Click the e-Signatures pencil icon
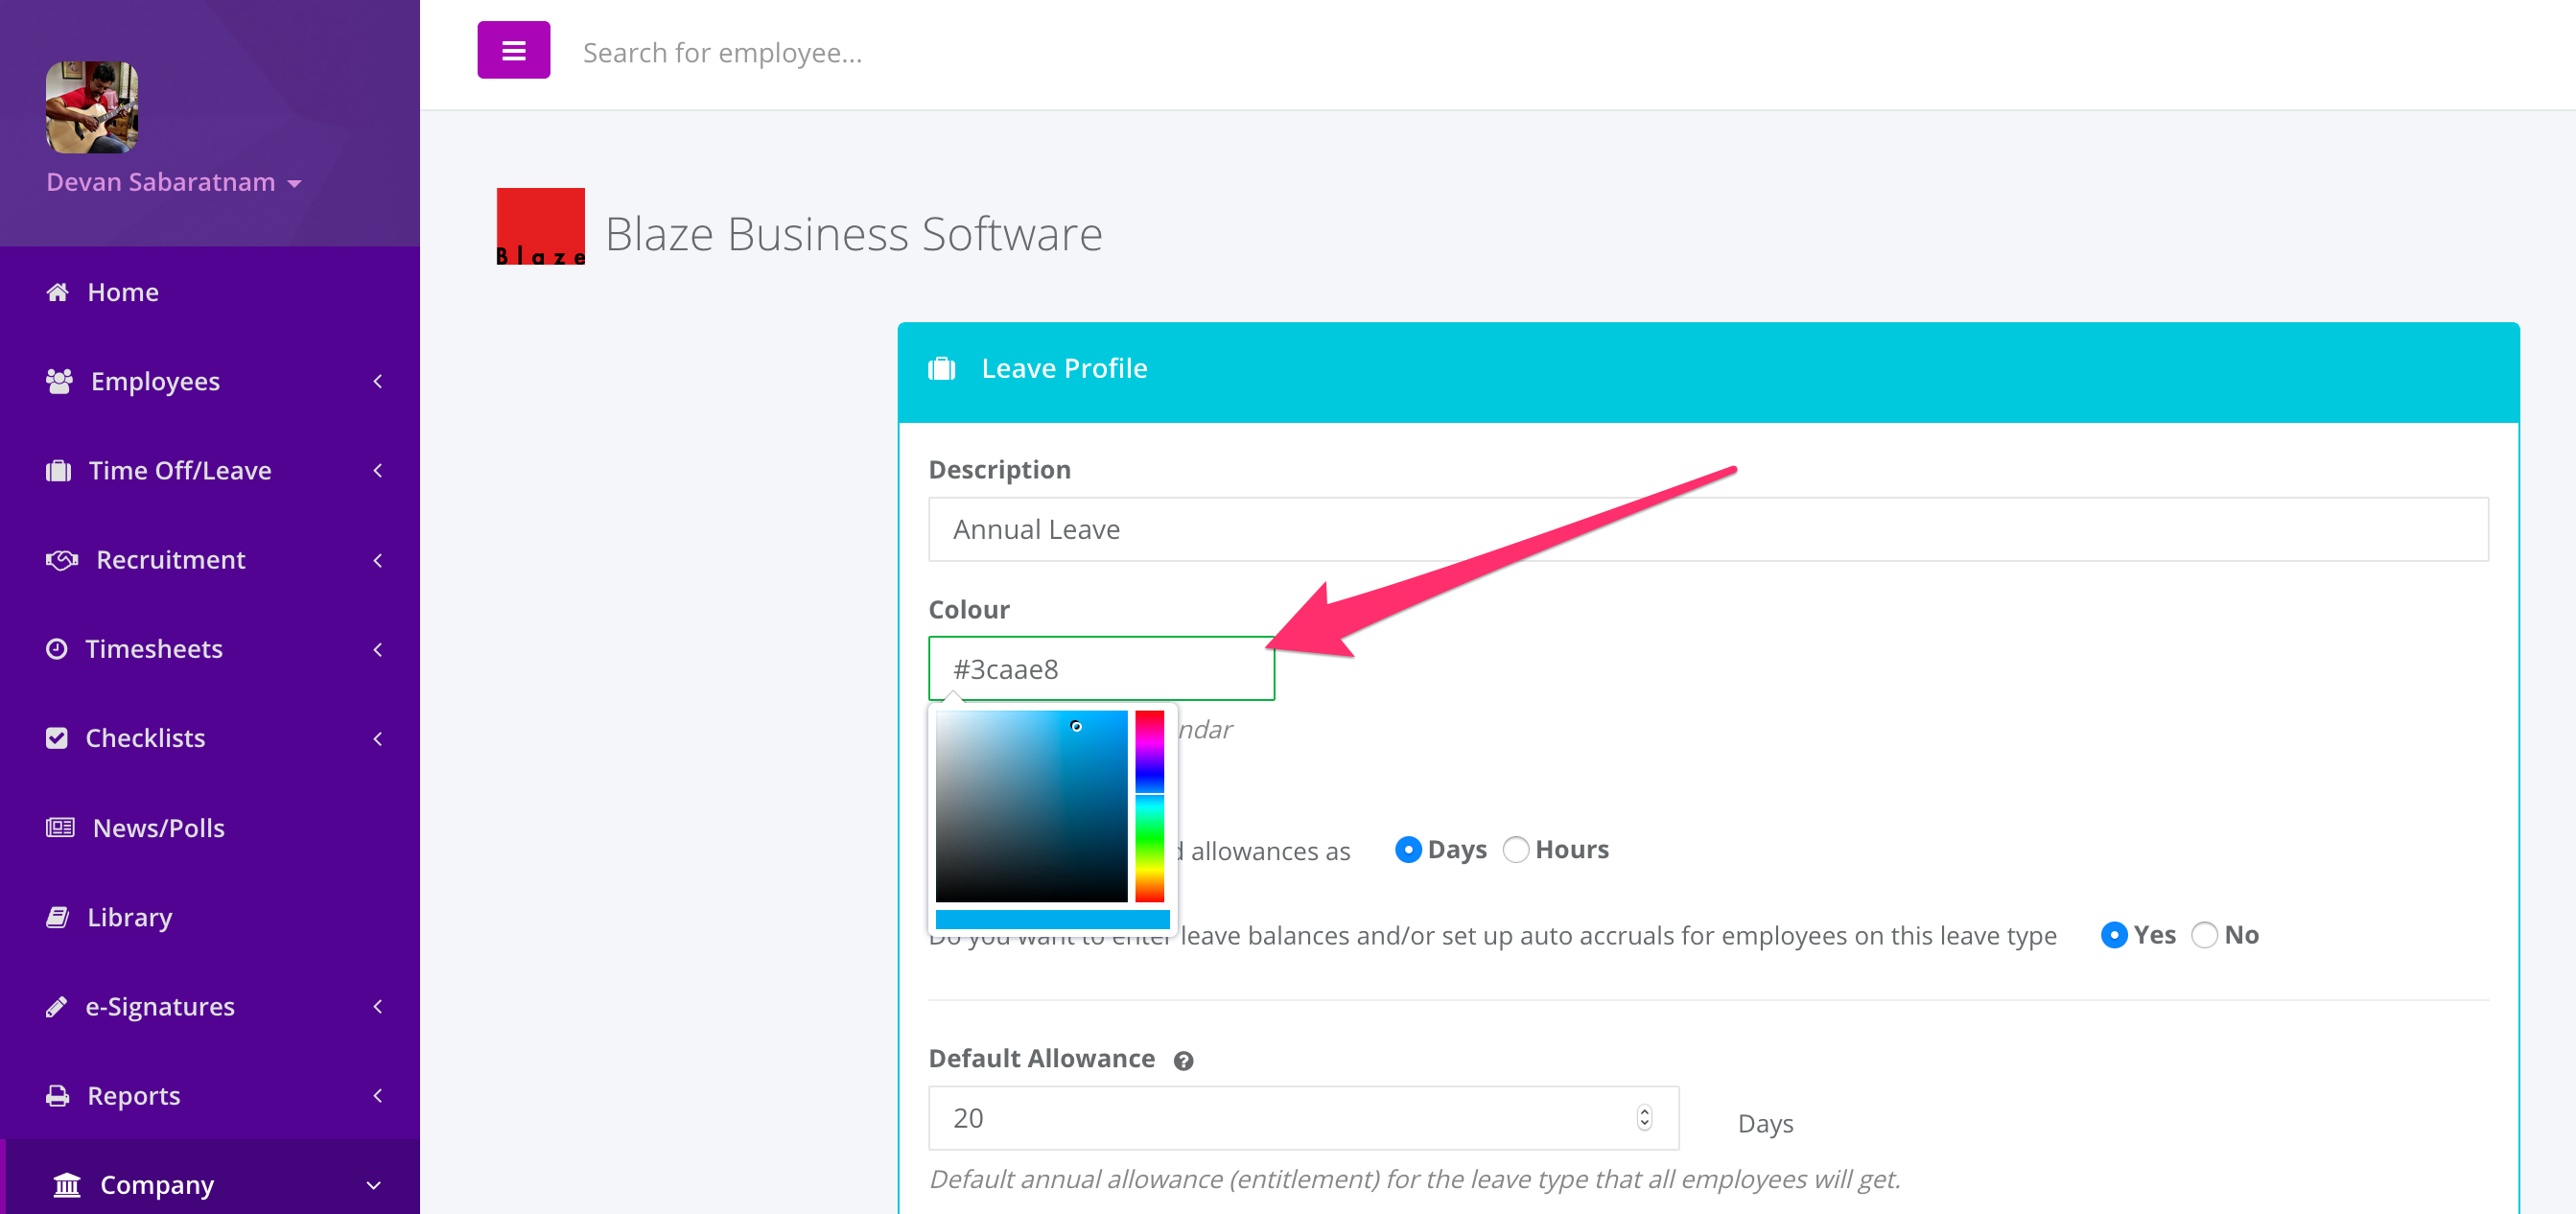The image size is (2576, 1214). pos(56,1006)
